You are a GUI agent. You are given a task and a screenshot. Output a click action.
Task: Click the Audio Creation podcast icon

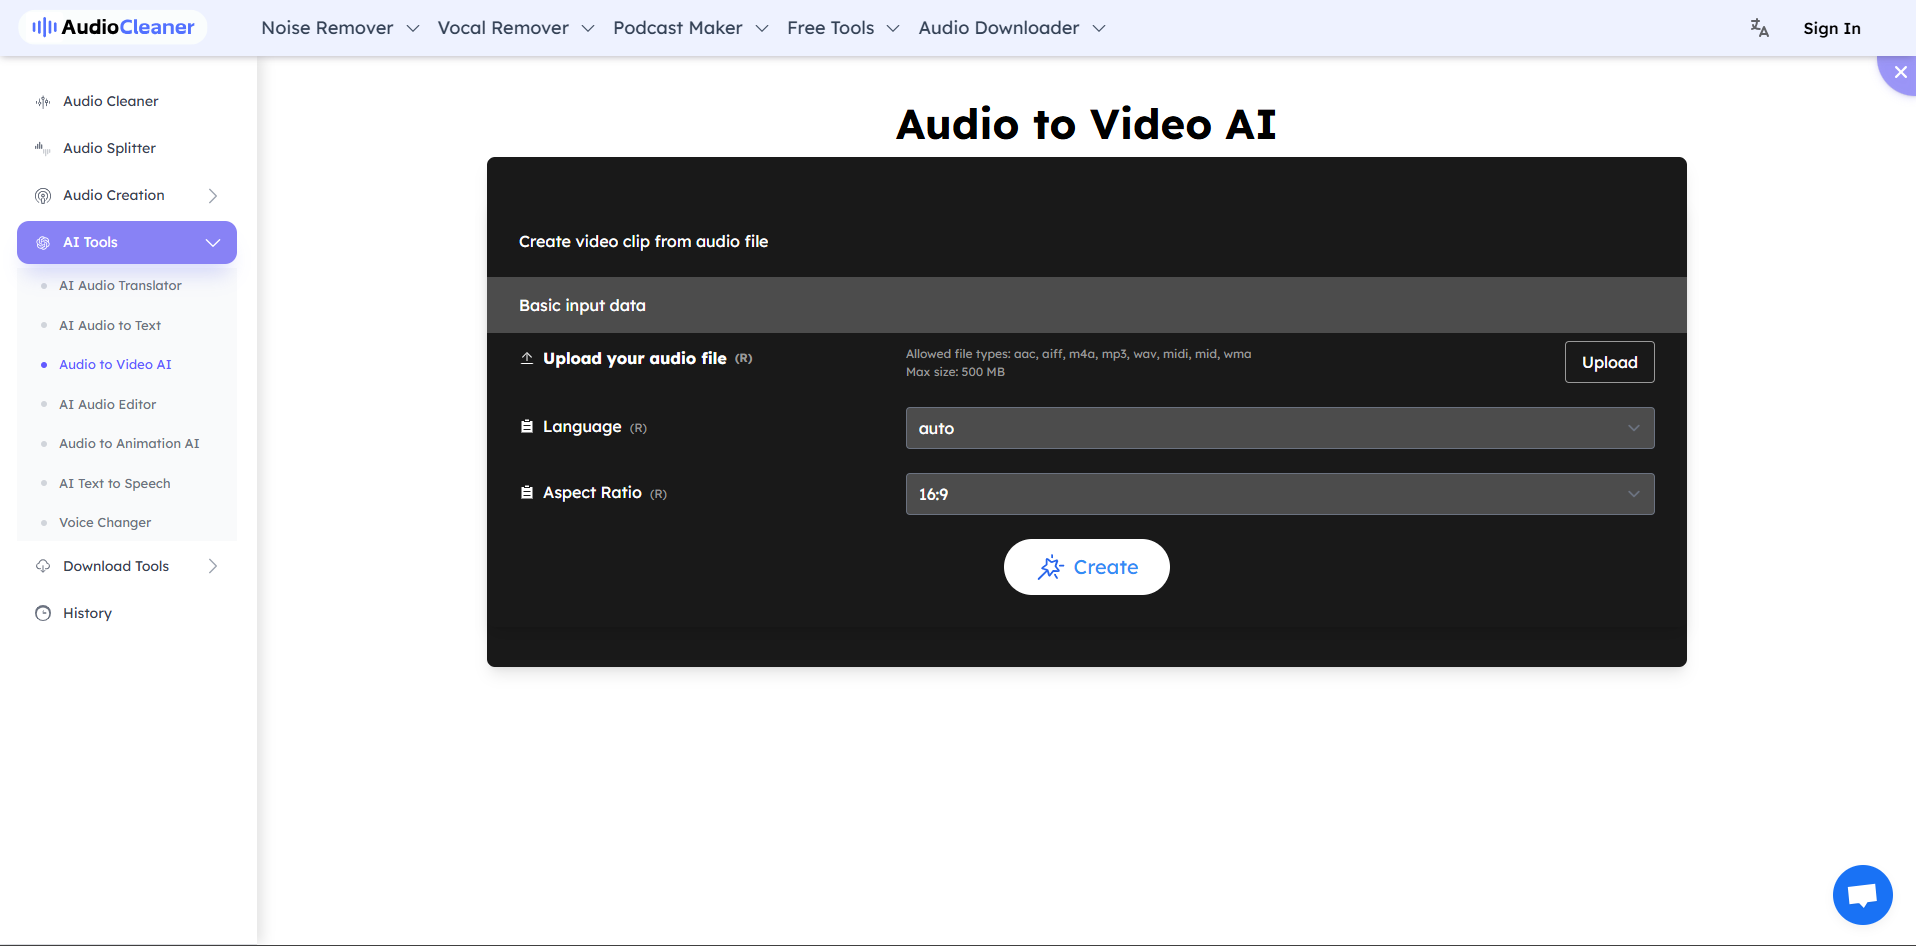[x=43, y=196]
